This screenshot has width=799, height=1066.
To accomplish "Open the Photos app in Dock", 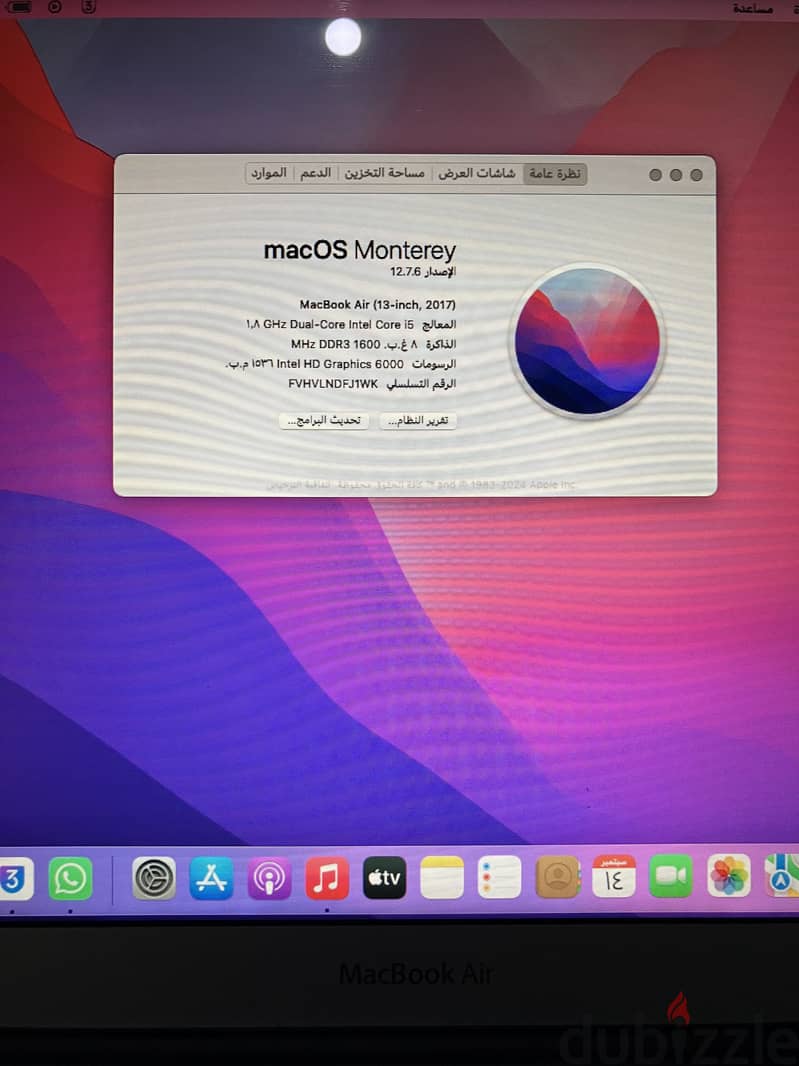I will [x=729, y=875].
